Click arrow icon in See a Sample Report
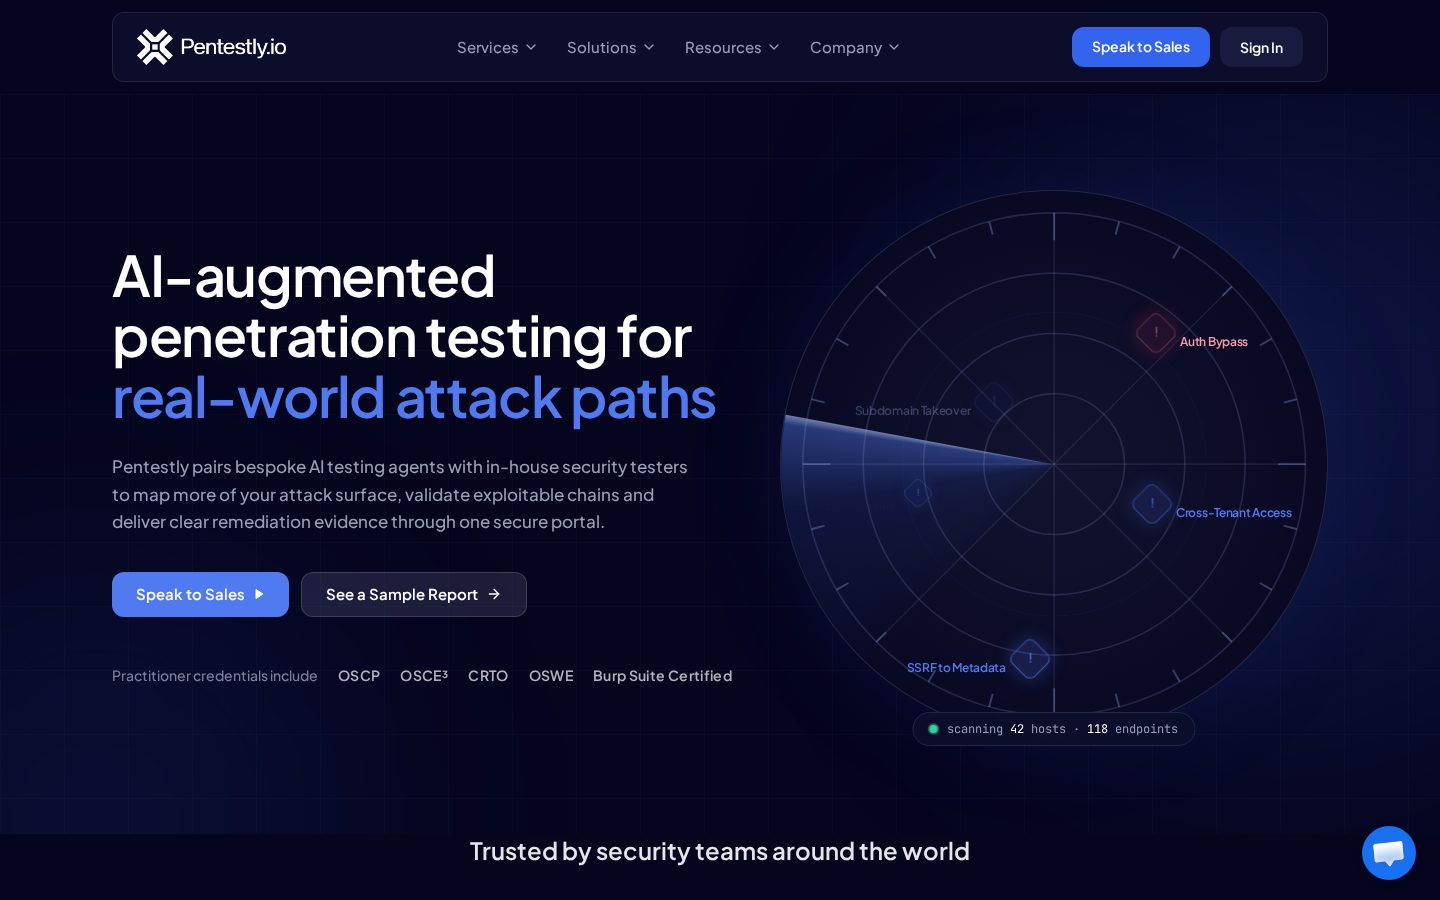 click(x=494, y=594)
